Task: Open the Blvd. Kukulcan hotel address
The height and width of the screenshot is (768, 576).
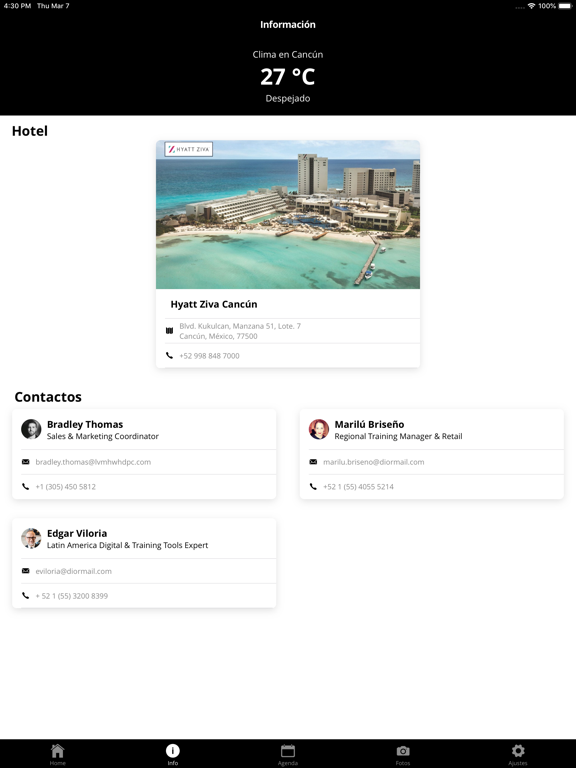Action: (x=240, y=331)
